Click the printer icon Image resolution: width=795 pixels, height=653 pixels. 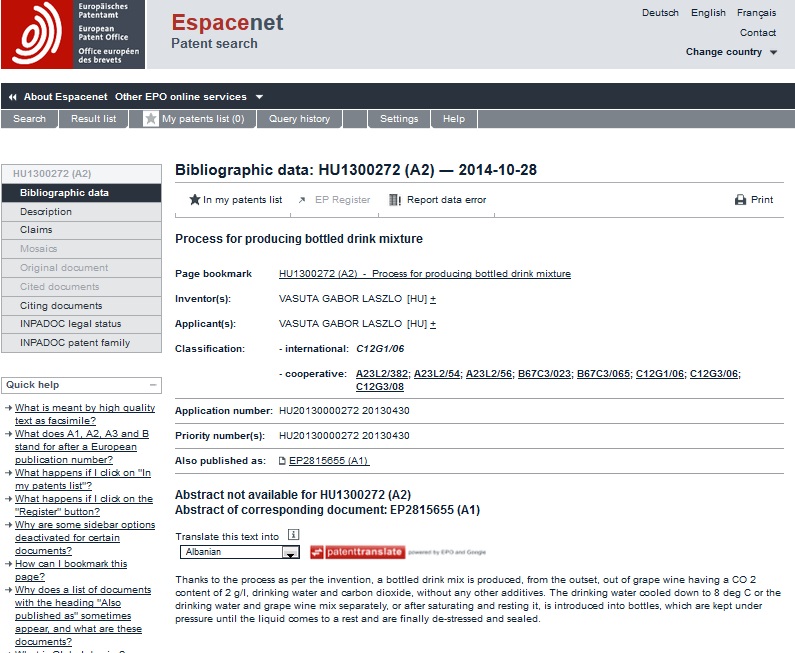(x=741, y=200)
